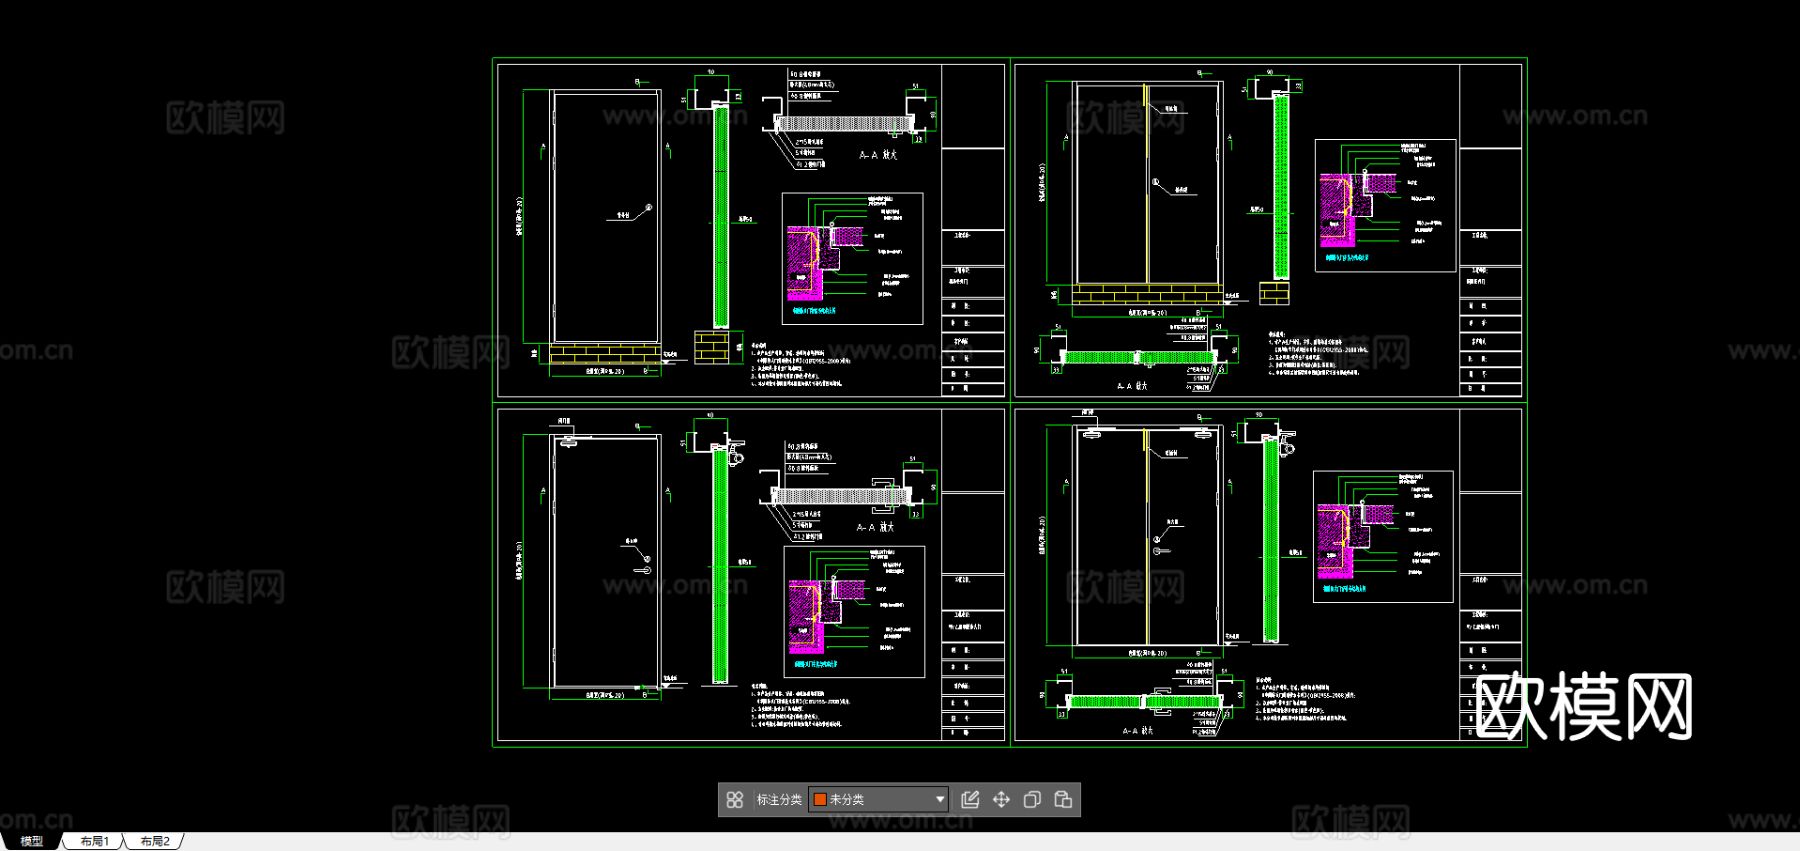Click A-A 放大 label in lower-right sheet
This screenshot has width=1800, height=851.
pos(1138,731)
